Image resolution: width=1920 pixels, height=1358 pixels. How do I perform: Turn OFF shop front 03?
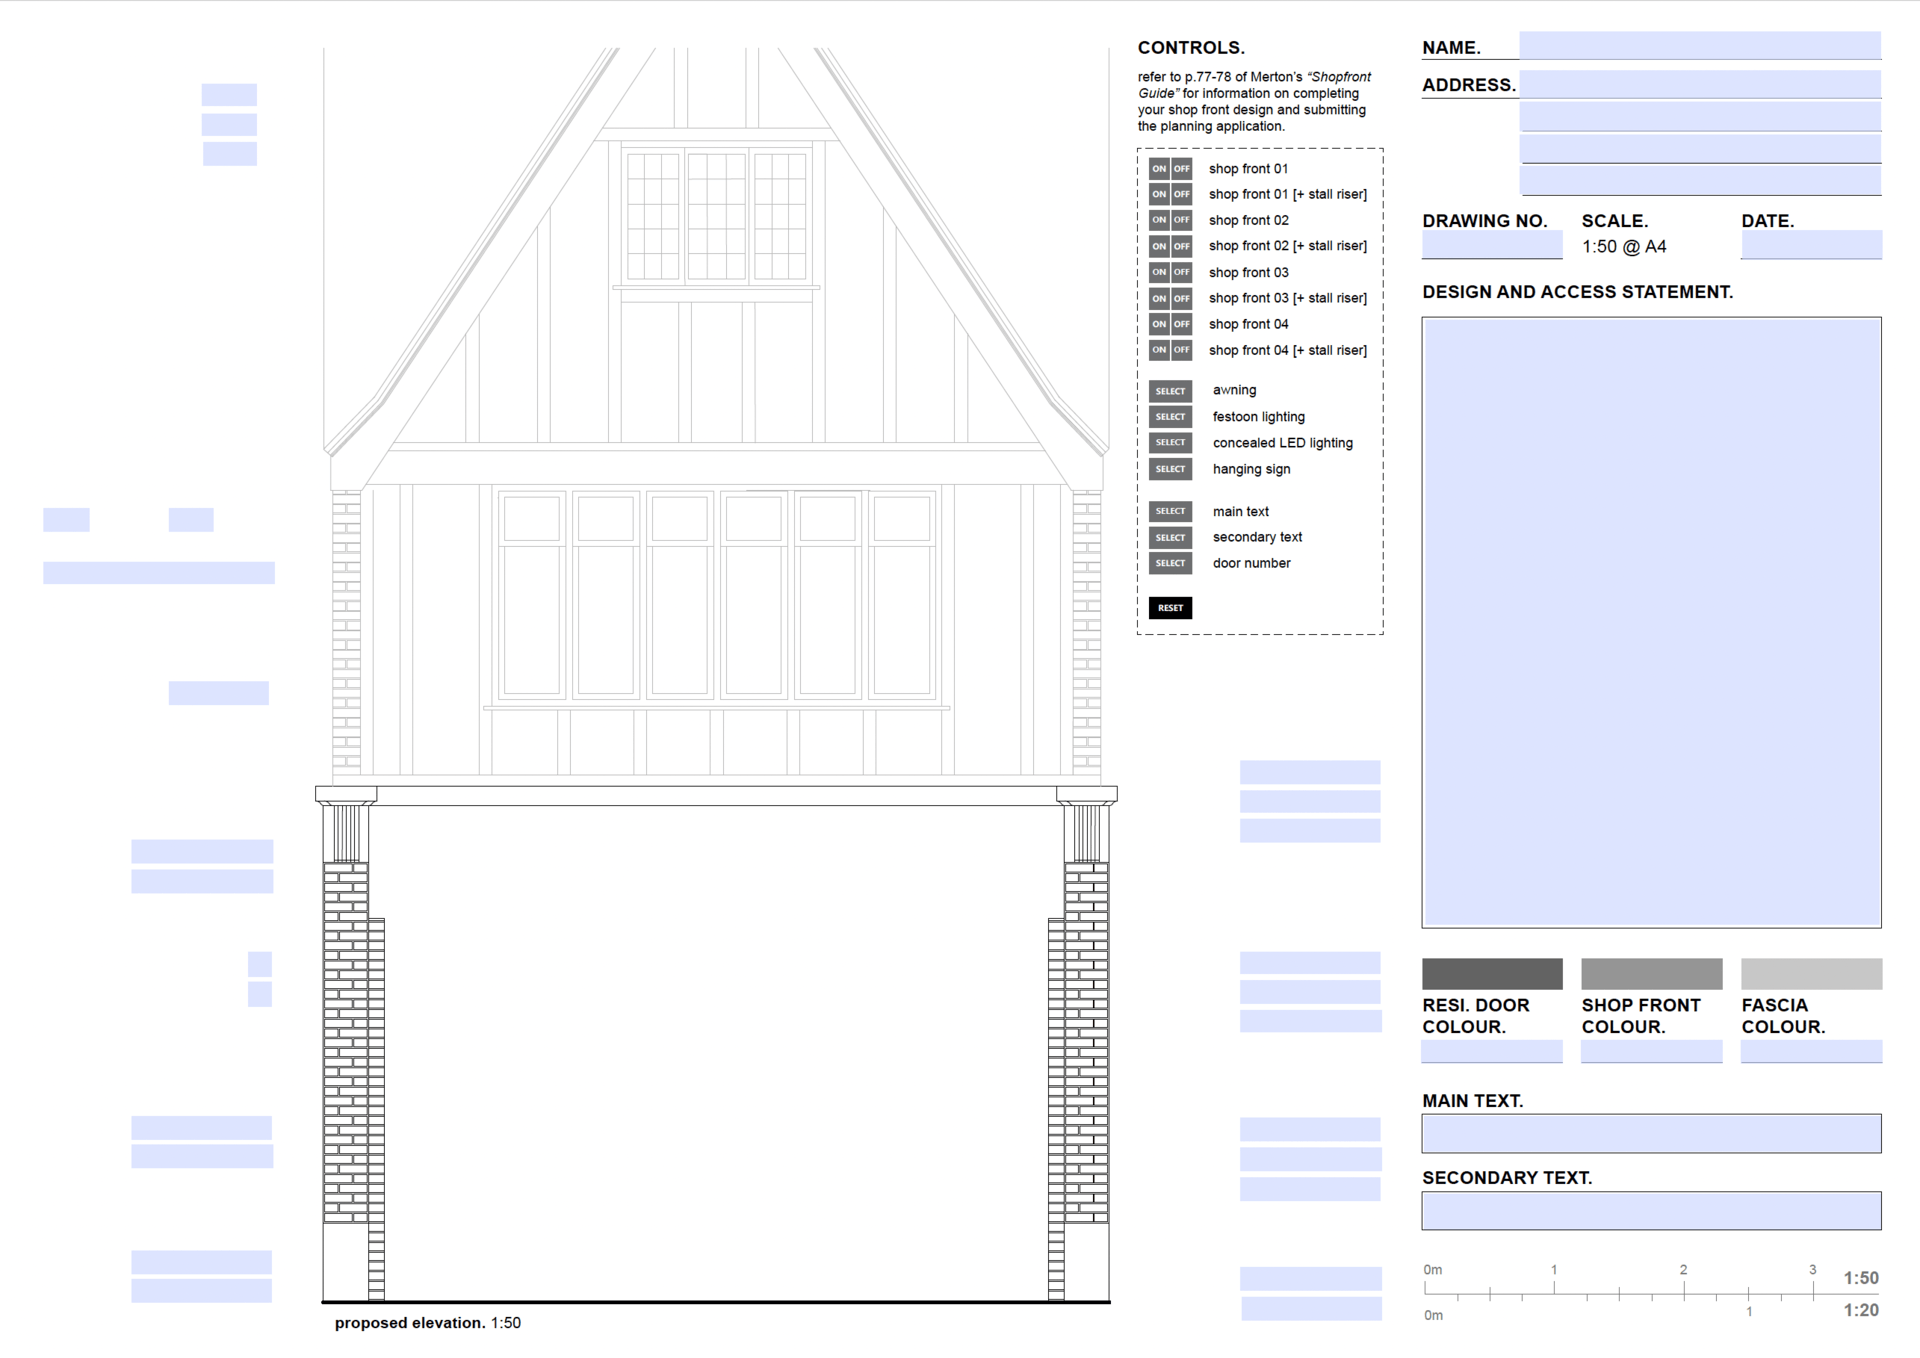pos(1182,272)
